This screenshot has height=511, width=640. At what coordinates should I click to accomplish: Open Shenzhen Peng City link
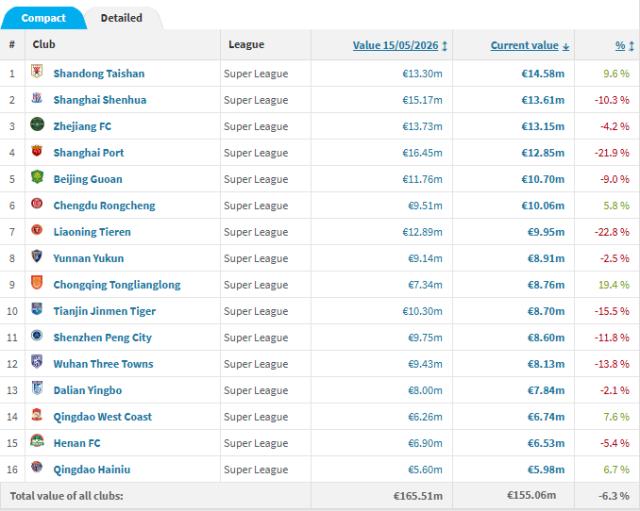[x=102, y=338]
